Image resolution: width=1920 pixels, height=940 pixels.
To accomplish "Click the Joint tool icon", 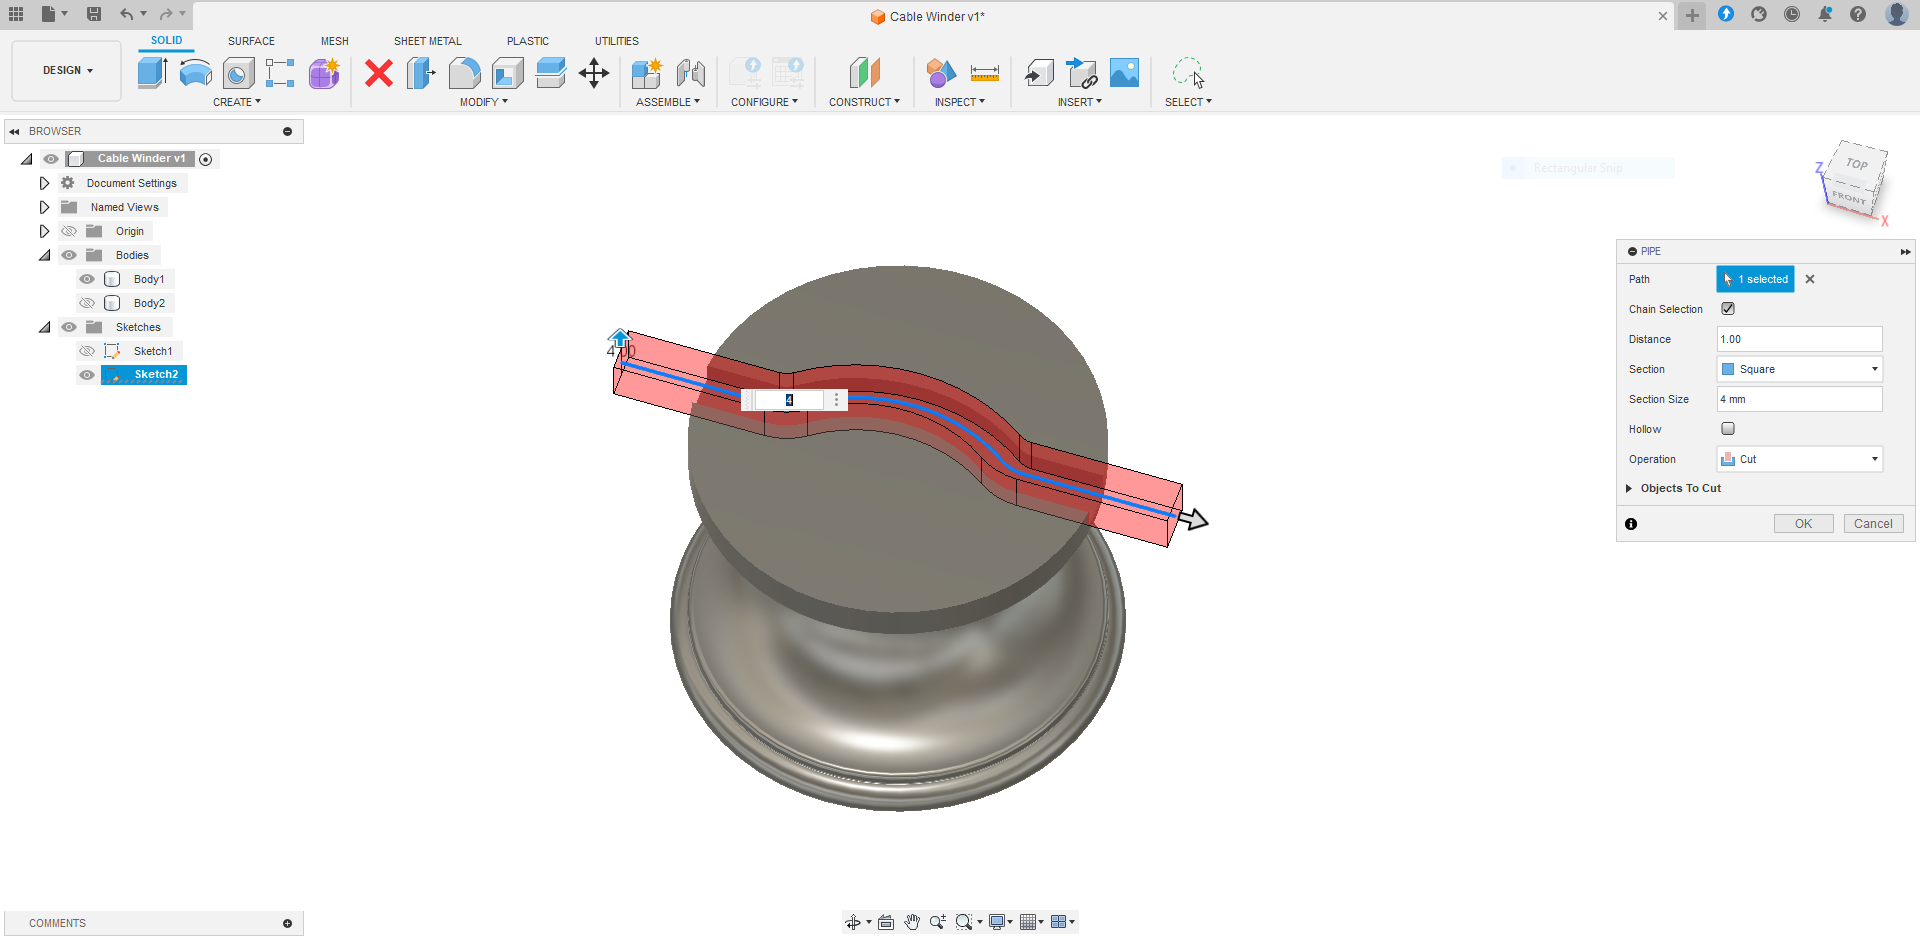I will (690, 73).
